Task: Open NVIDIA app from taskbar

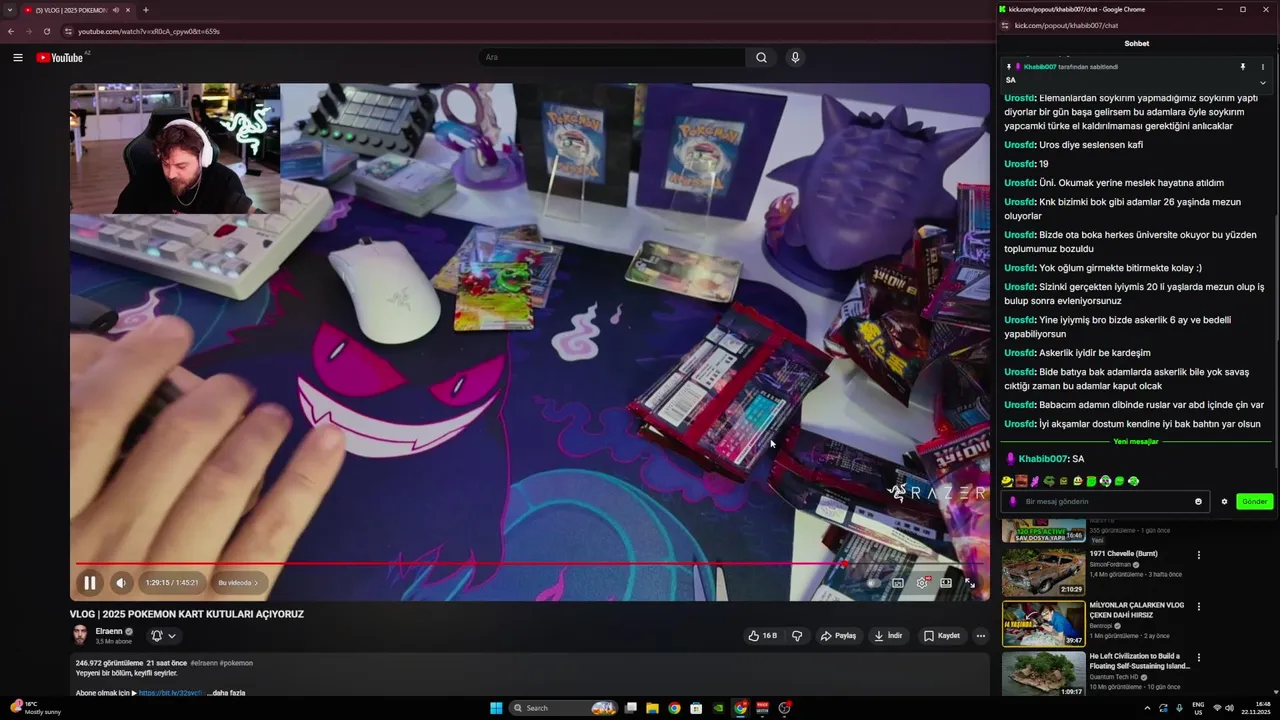Action: click(718, 708)
